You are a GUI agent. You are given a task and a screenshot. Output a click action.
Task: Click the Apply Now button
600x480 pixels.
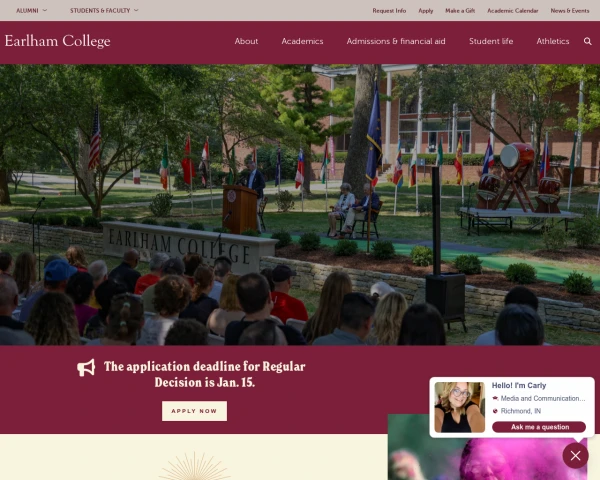194,411
